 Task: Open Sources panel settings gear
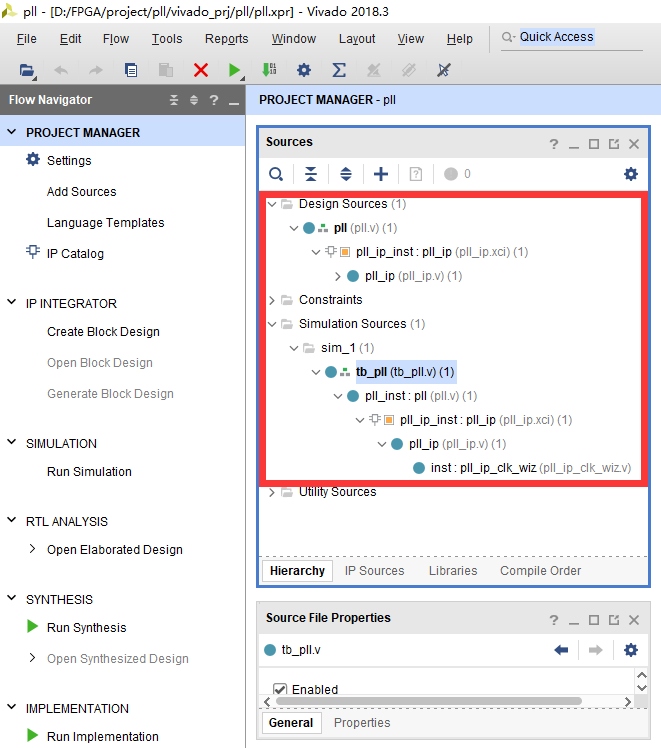631,174
